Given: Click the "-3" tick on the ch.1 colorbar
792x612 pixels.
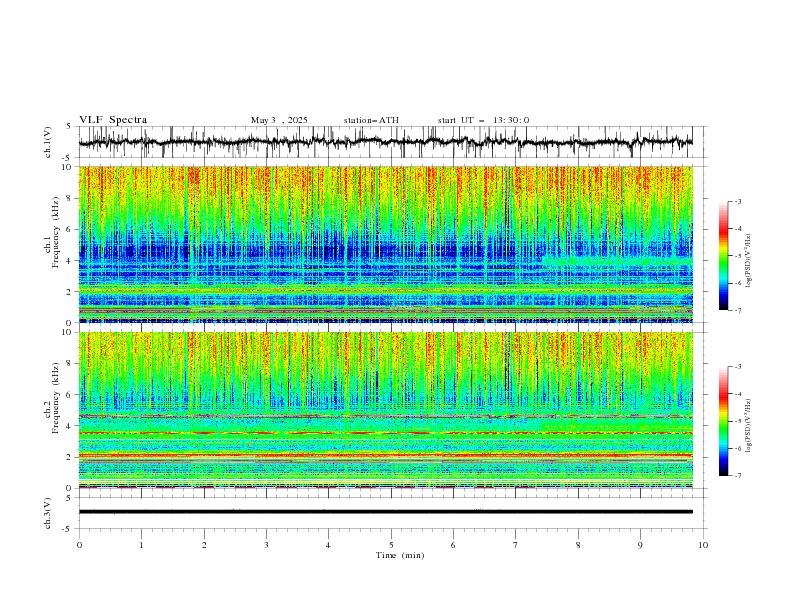Looking at the screenshot, I should point(737,201).
